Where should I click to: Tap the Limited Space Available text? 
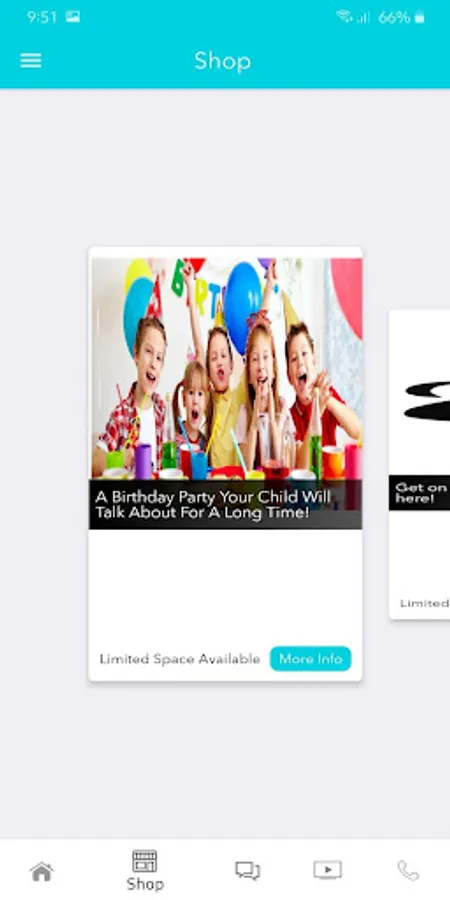180,659
